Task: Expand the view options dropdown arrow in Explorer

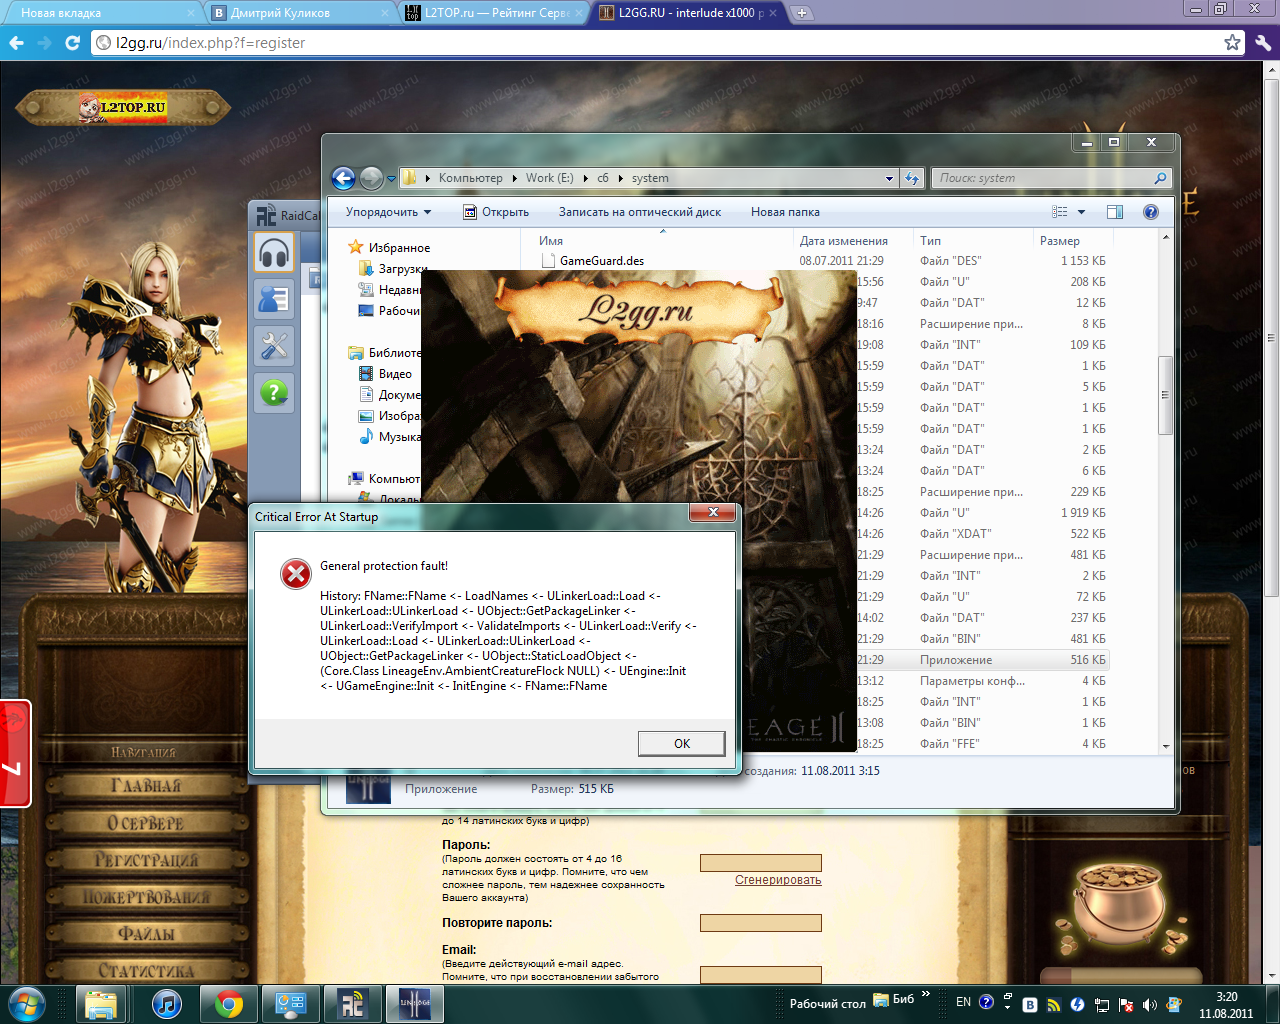Action: [1081, 212]
